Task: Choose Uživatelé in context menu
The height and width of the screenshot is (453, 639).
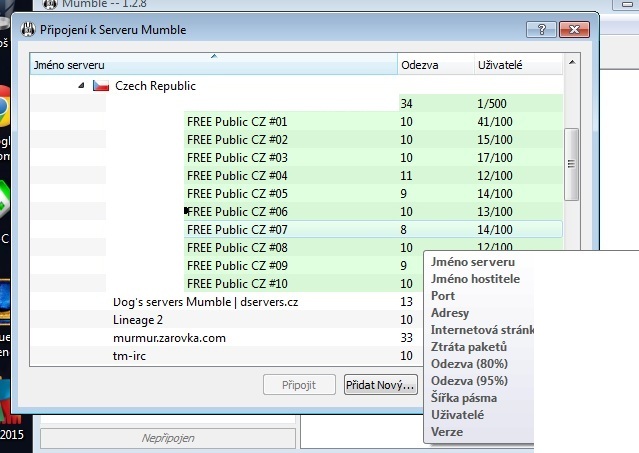Action: coord(457,415)
